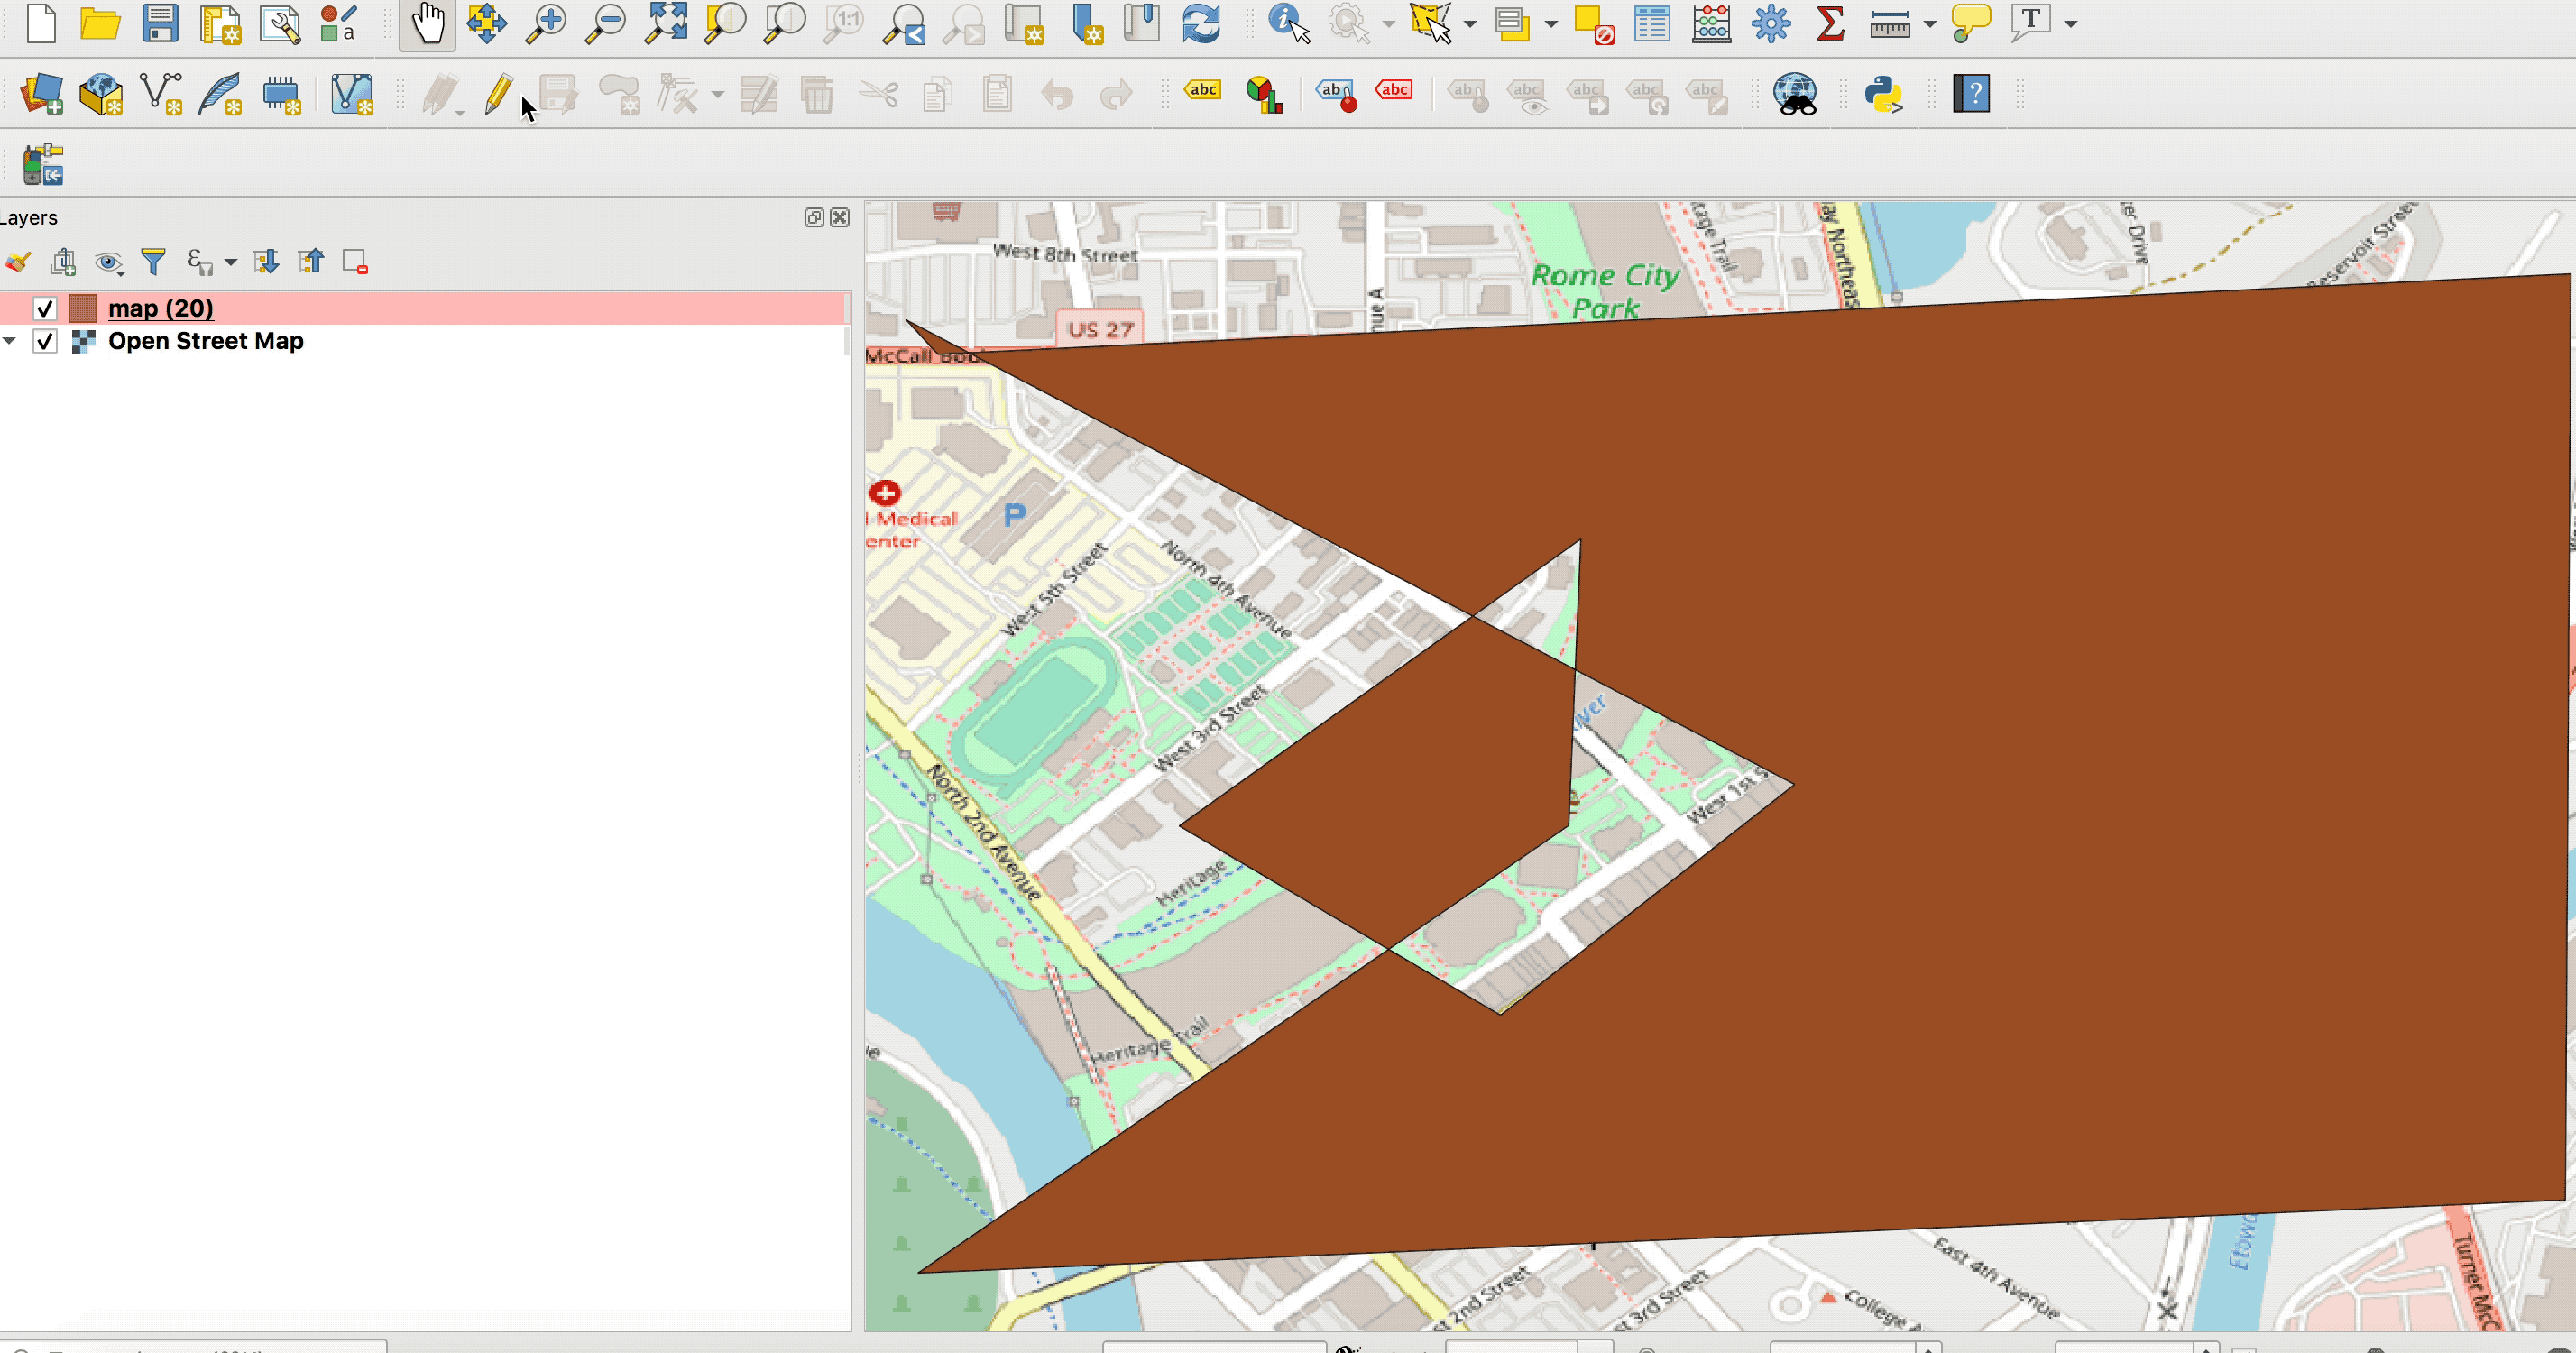Expand the Open Street Map layer entry

pos(9,341)
